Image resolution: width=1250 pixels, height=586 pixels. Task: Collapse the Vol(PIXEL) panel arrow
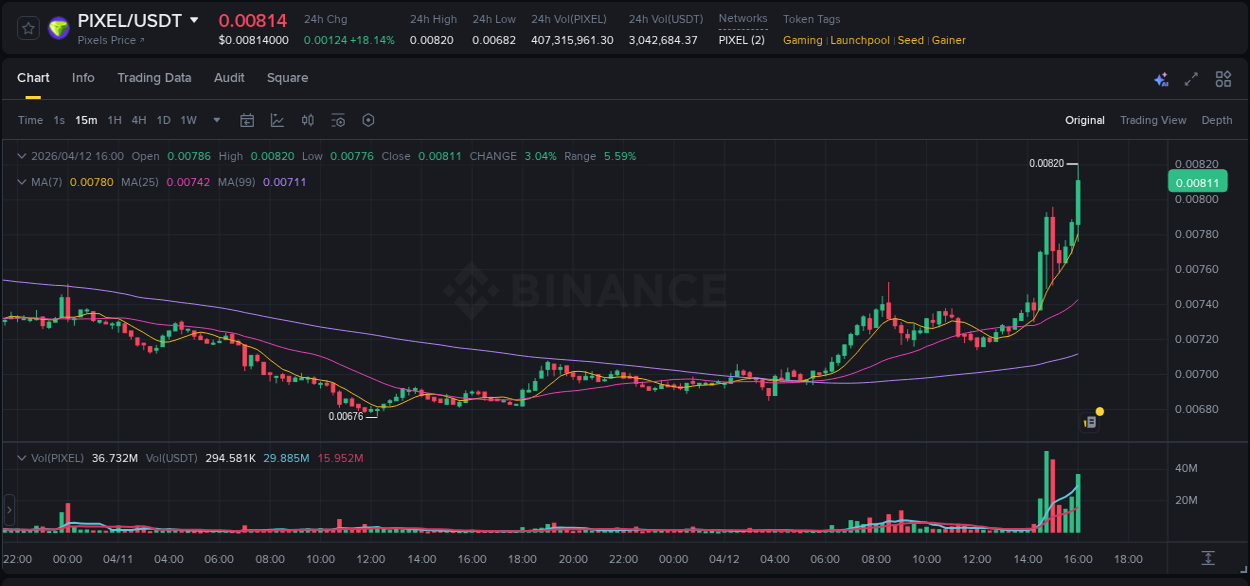pos(21,457)
